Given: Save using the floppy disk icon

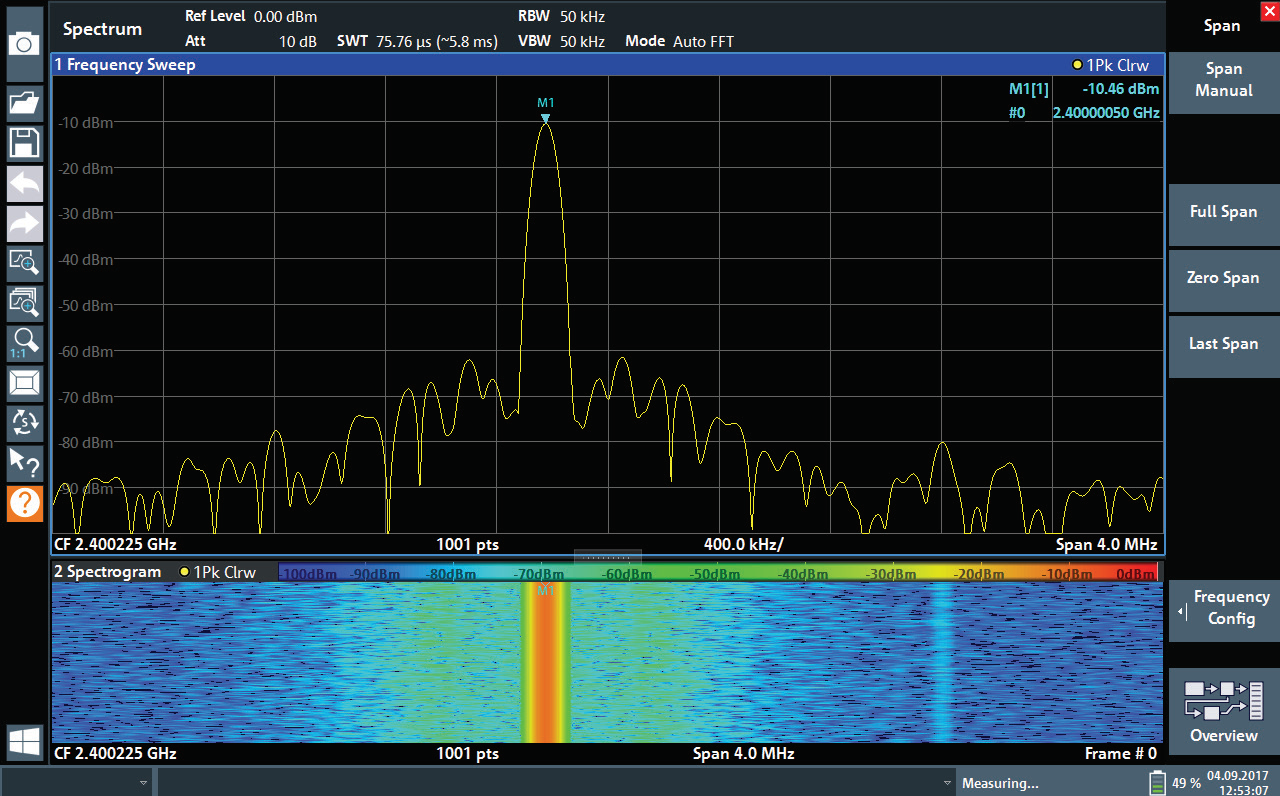Looking at the screenshot, I should 24,143.
